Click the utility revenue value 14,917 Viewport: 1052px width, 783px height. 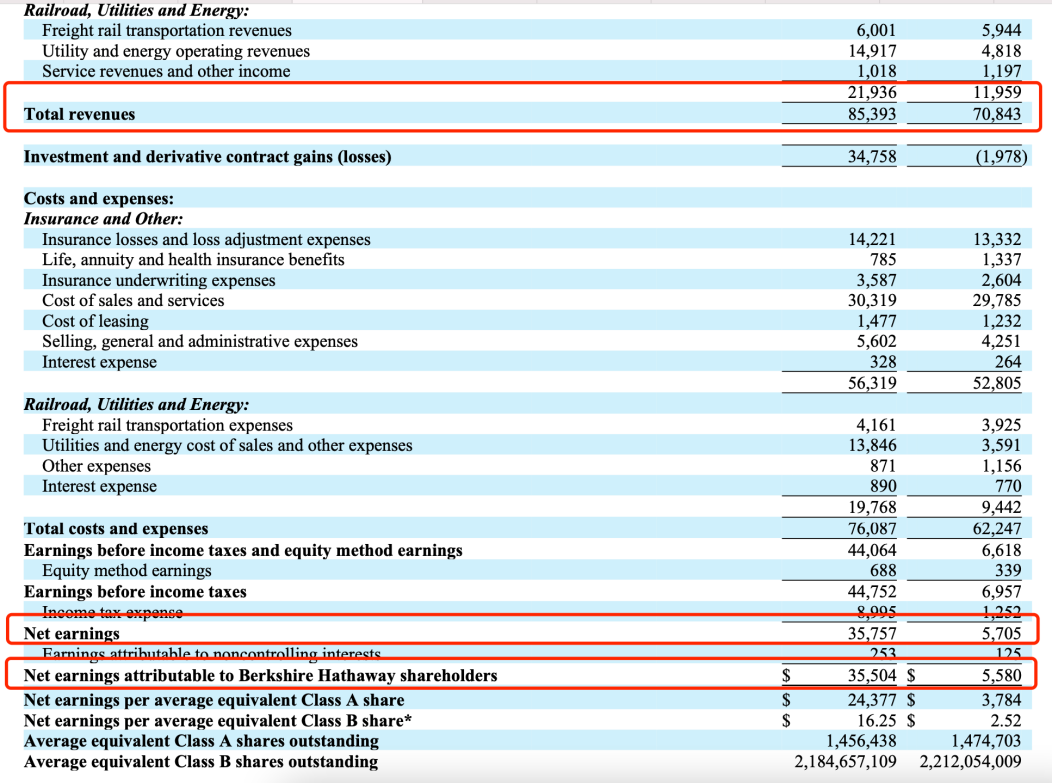(x=872, y=51)
